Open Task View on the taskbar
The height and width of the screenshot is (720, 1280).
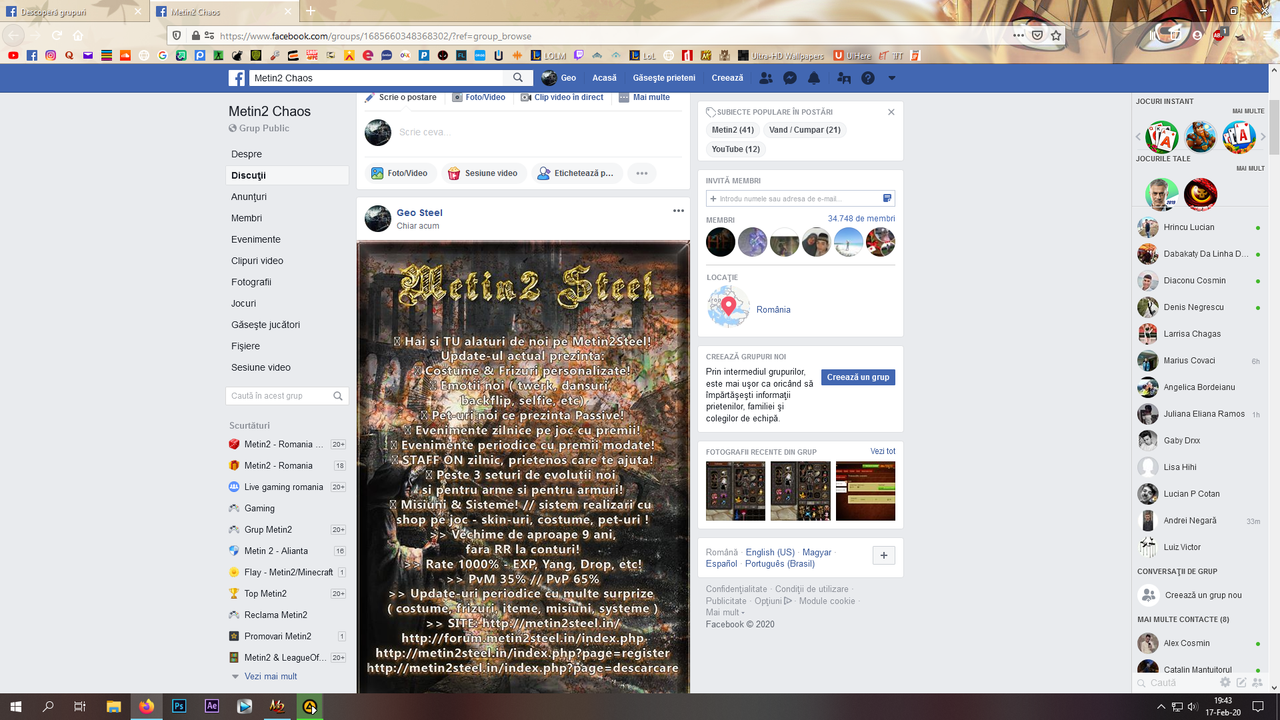click(x=80, y=706)
